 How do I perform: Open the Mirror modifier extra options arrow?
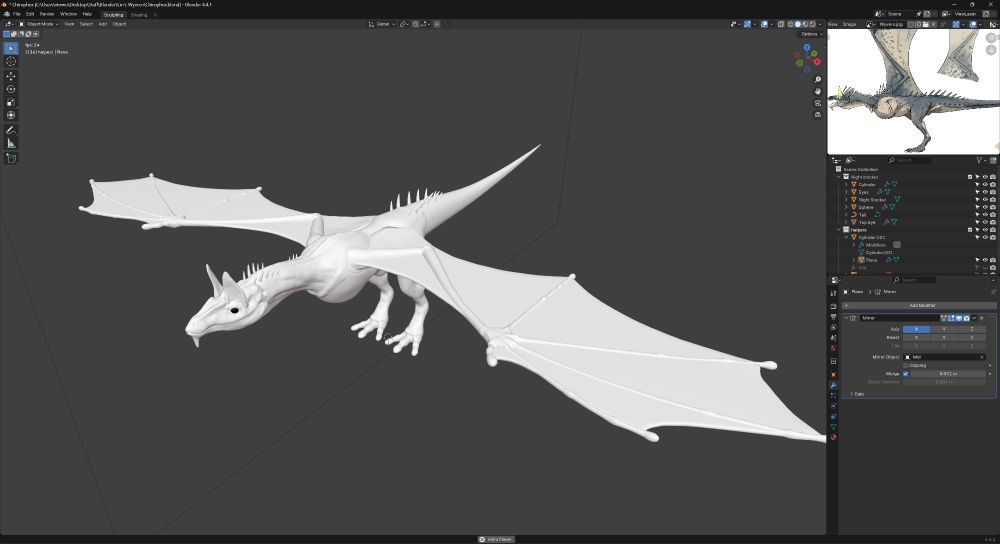(974, 318)
